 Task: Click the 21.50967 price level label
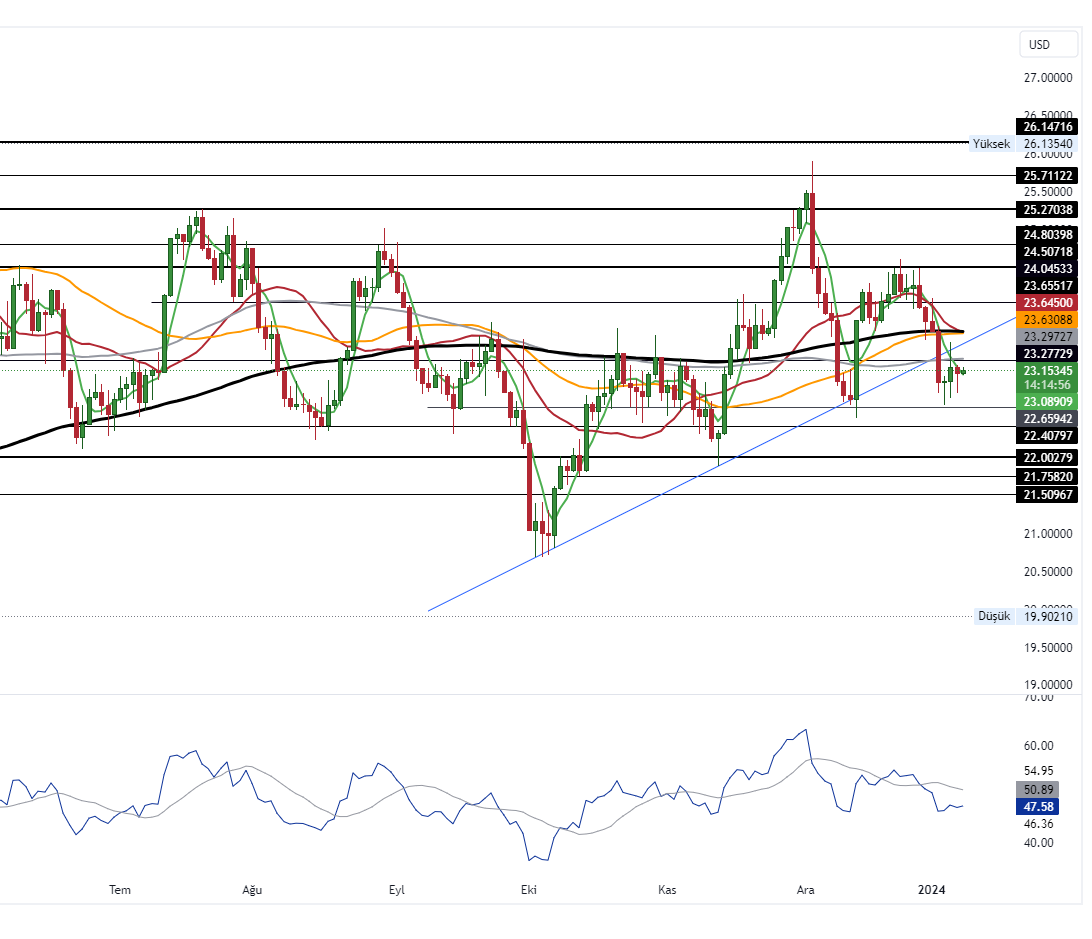point(1047,495)
